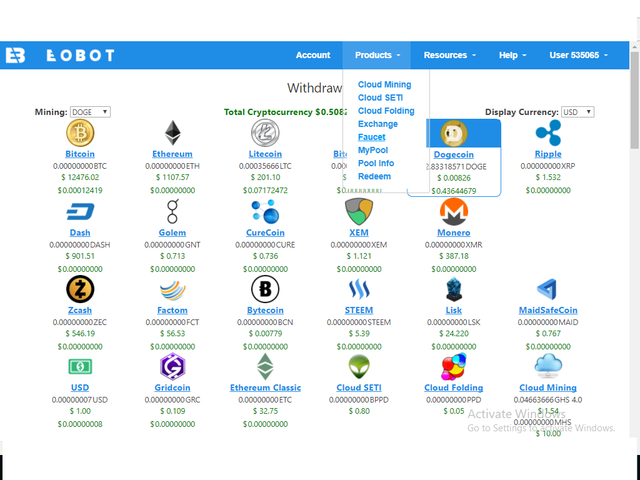Click the Ethereum Classic green icon
This screenshot has width=640, height=480.
(x=265, y=367)
